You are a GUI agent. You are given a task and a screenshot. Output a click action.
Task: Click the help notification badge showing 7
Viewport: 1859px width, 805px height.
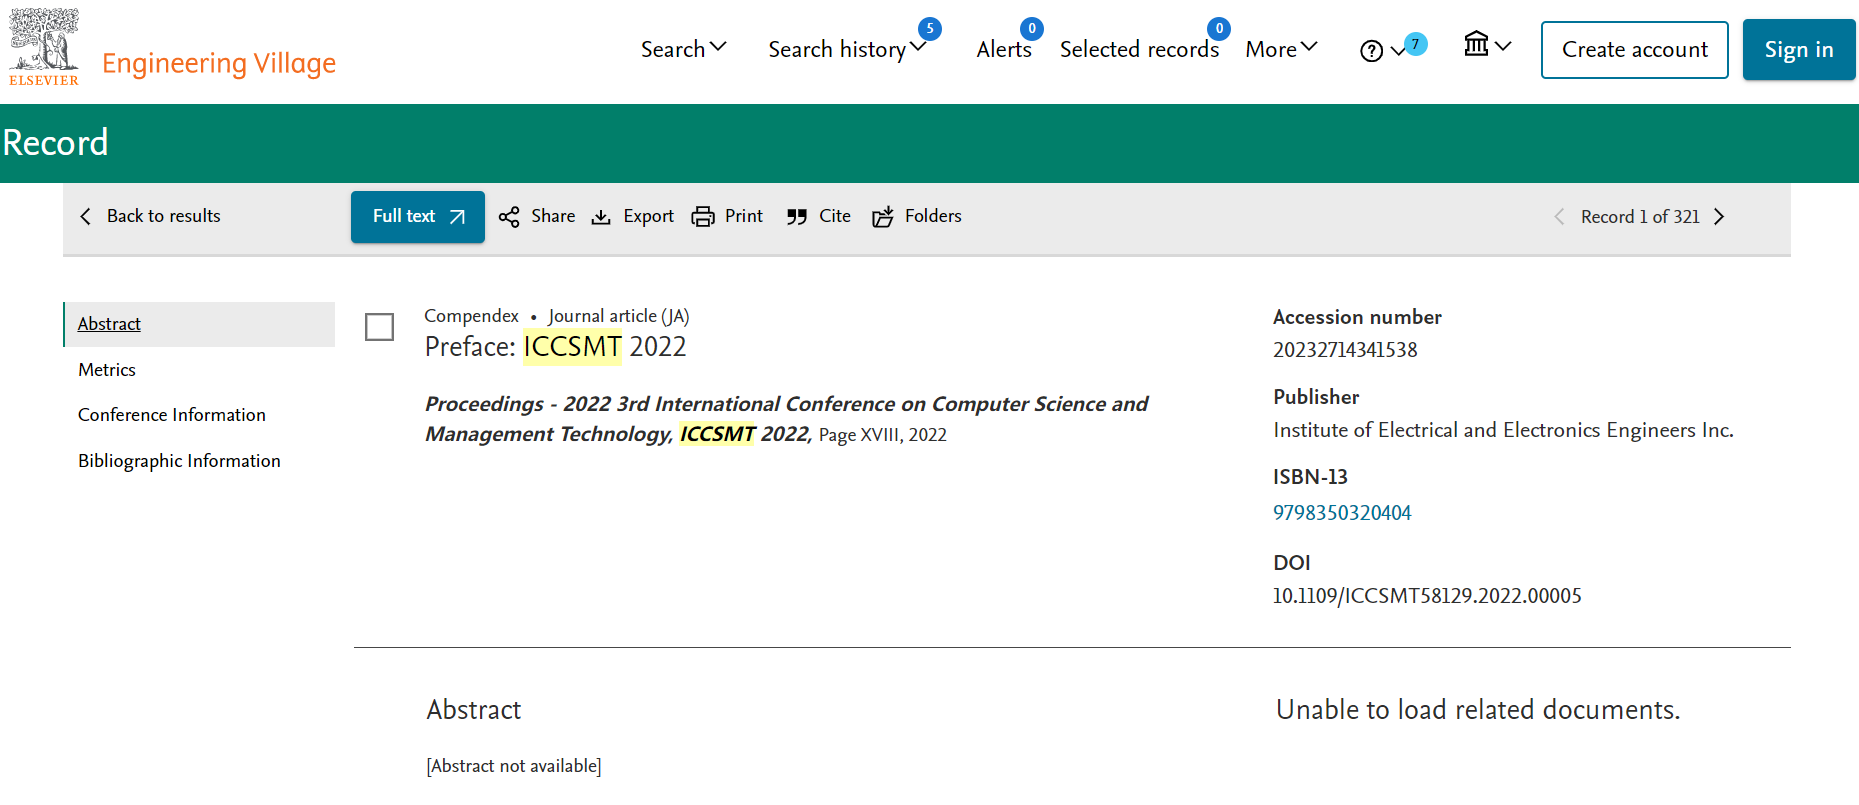click(x=1415, y=44)
